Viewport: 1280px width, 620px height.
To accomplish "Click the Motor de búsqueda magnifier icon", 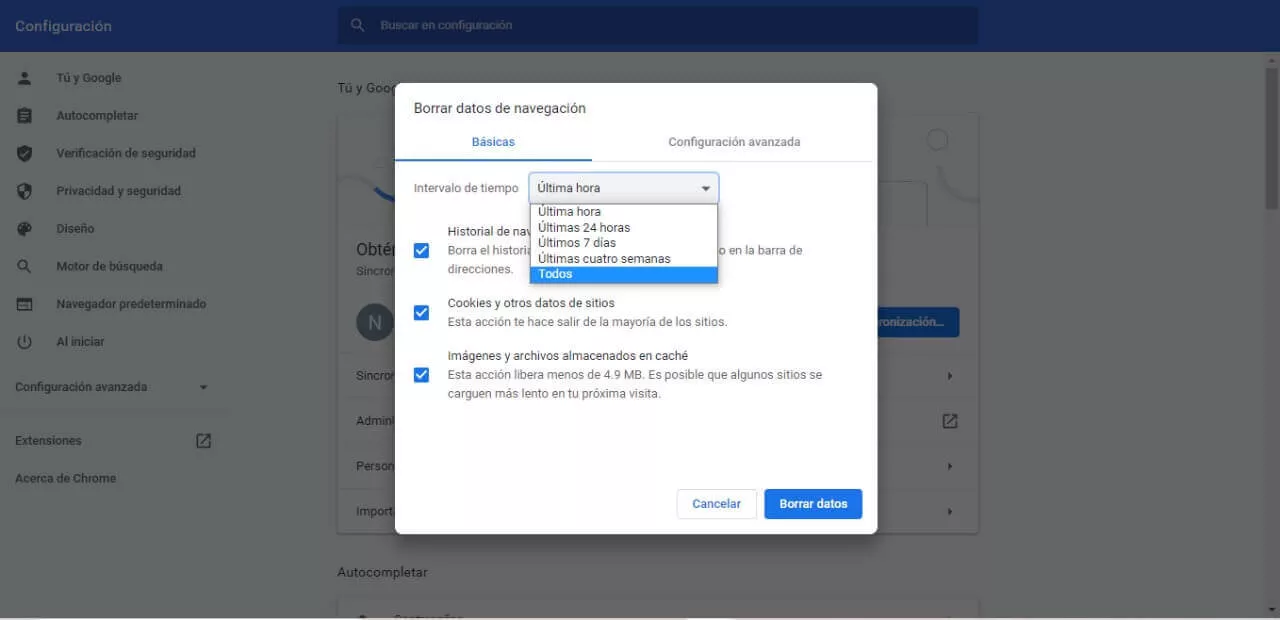I will [25, 266].
